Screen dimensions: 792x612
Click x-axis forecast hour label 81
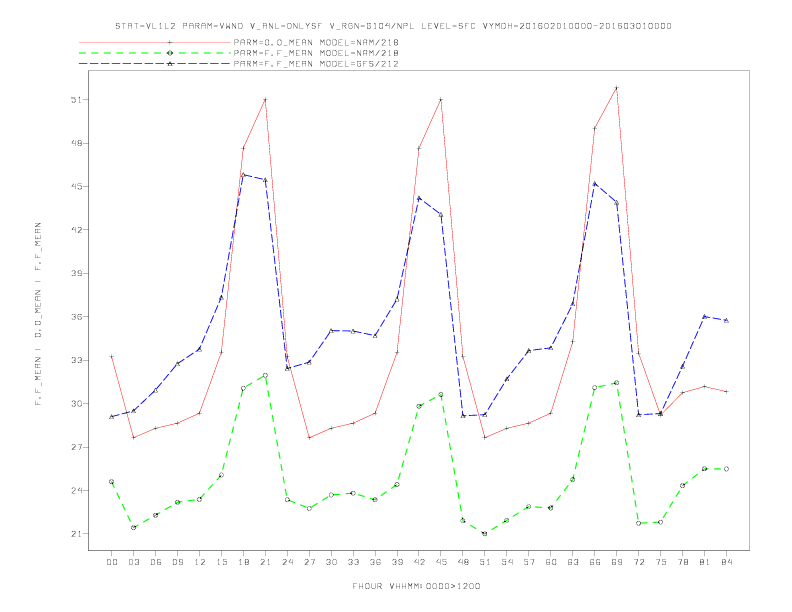pos(705,562)
